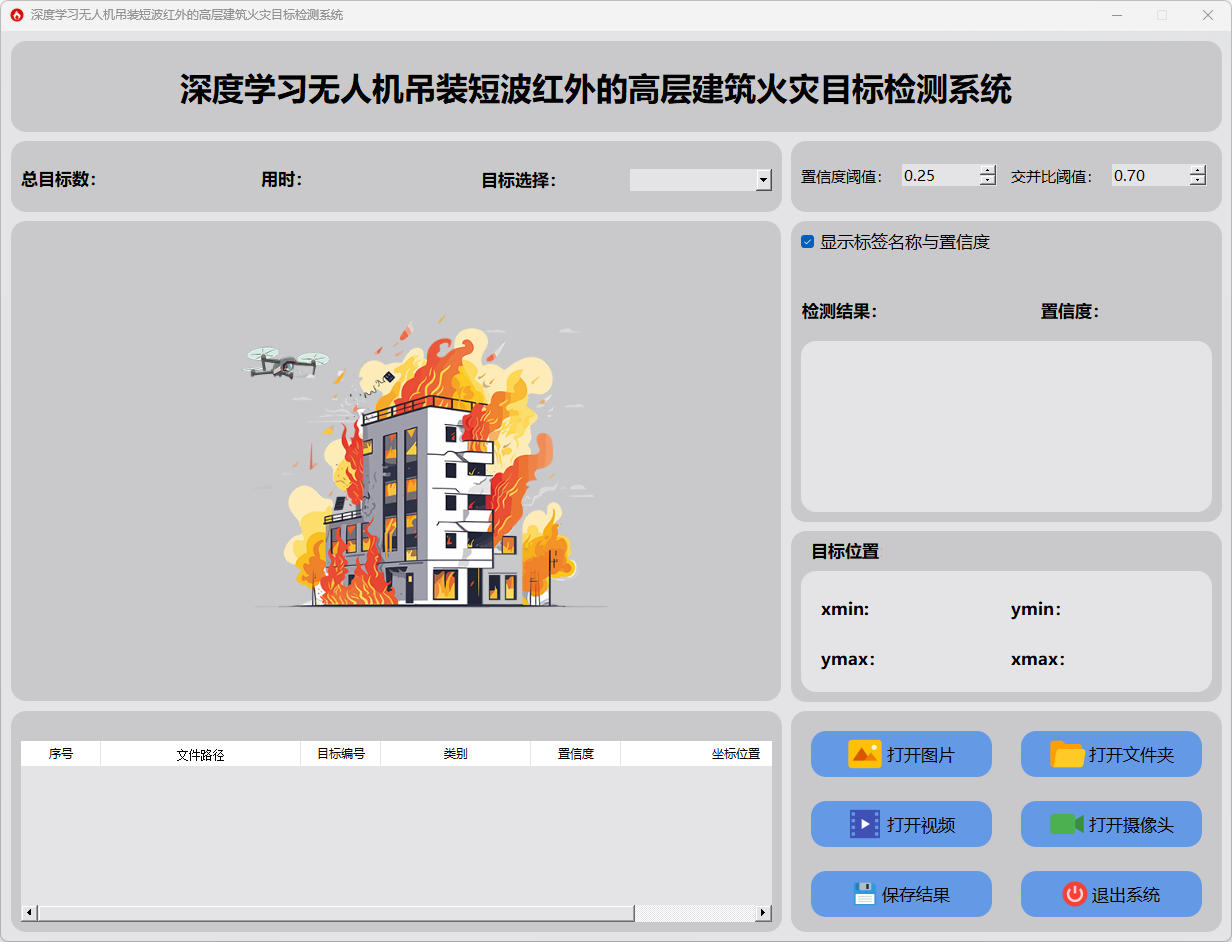This screenshot has height=942, width=1232.
Task: Decrease the 交并比阈值 value with down arrow
Action: (1198, 181)
